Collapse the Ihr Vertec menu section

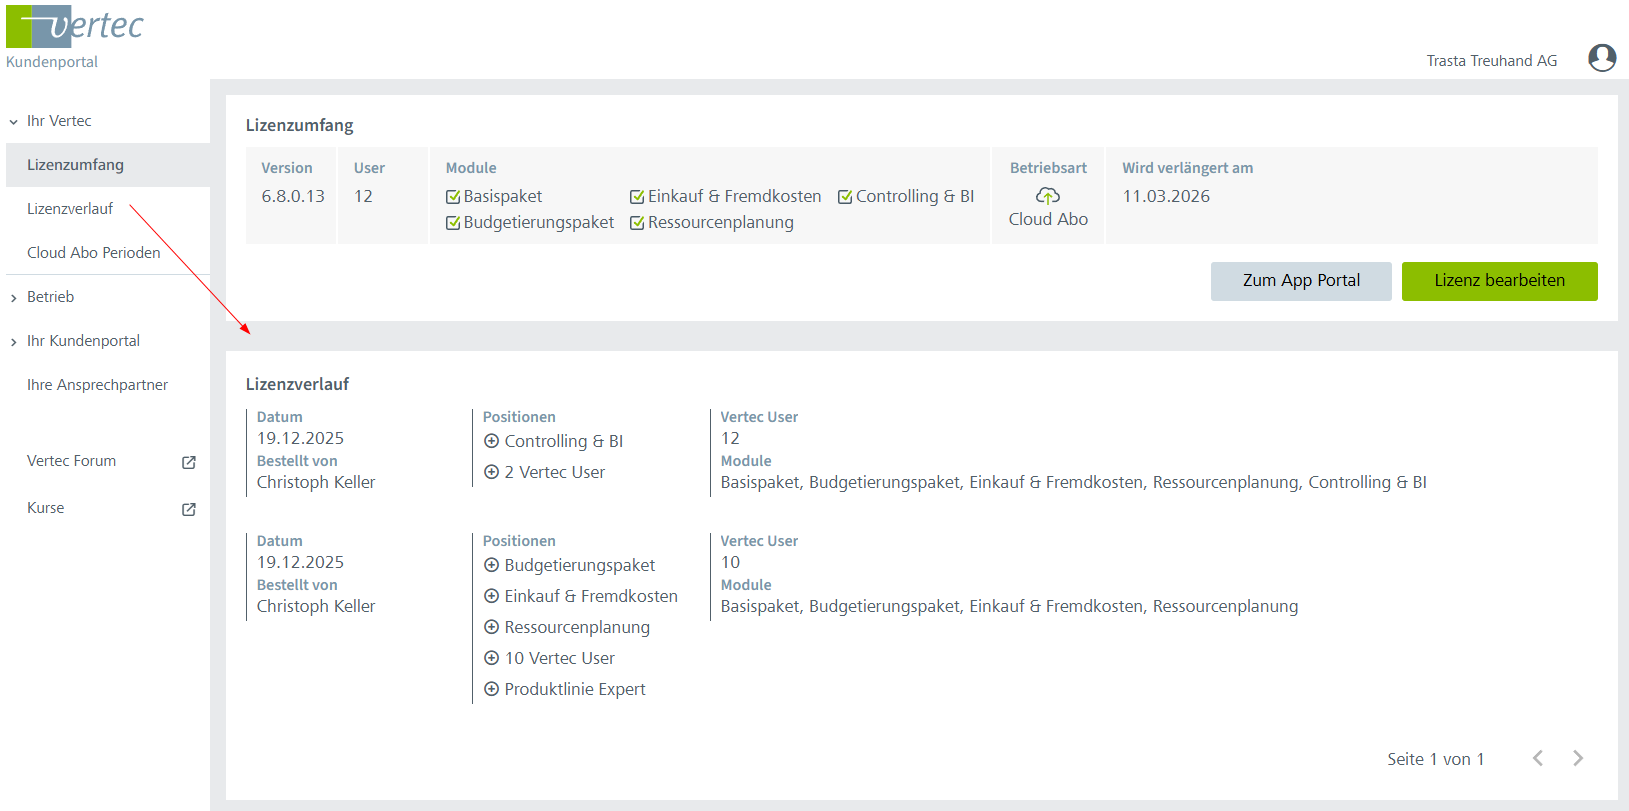pyautogui.click(x=14, y=122)
